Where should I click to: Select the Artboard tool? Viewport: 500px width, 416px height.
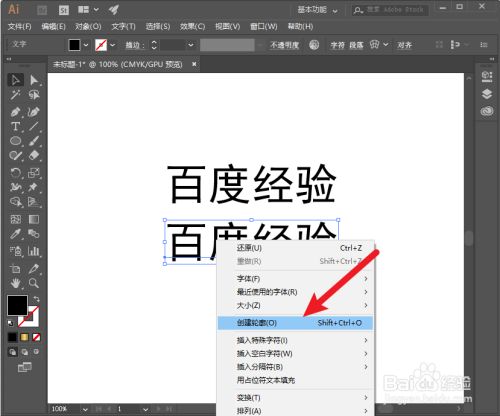click(x=15, y=268)
